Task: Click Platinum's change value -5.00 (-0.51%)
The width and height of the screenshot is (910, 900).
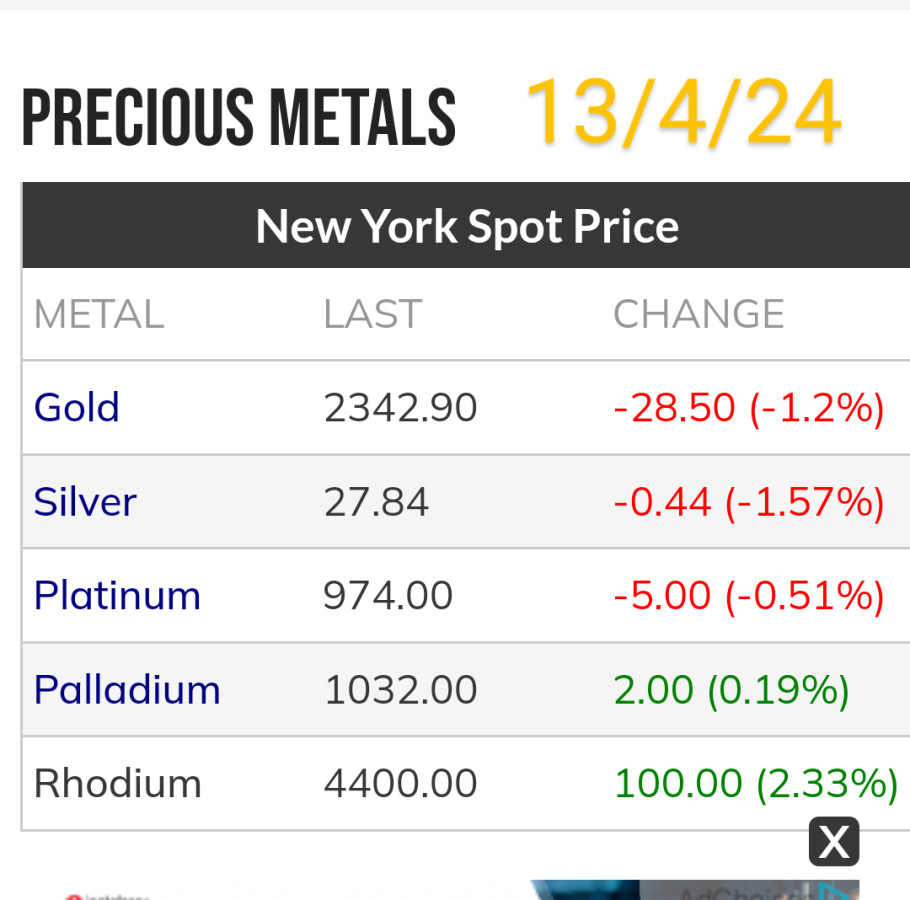Action: click(748, 596)
